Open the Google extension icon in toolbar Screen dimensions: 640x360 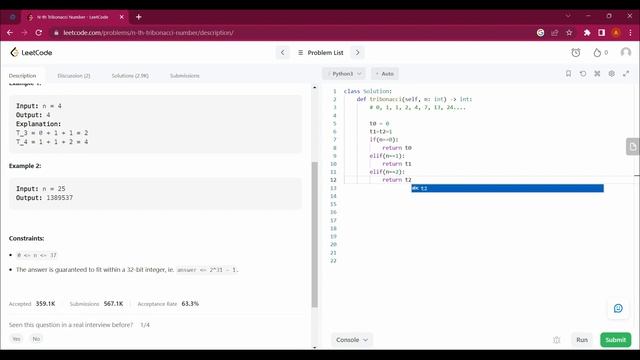tap(540, 33)
